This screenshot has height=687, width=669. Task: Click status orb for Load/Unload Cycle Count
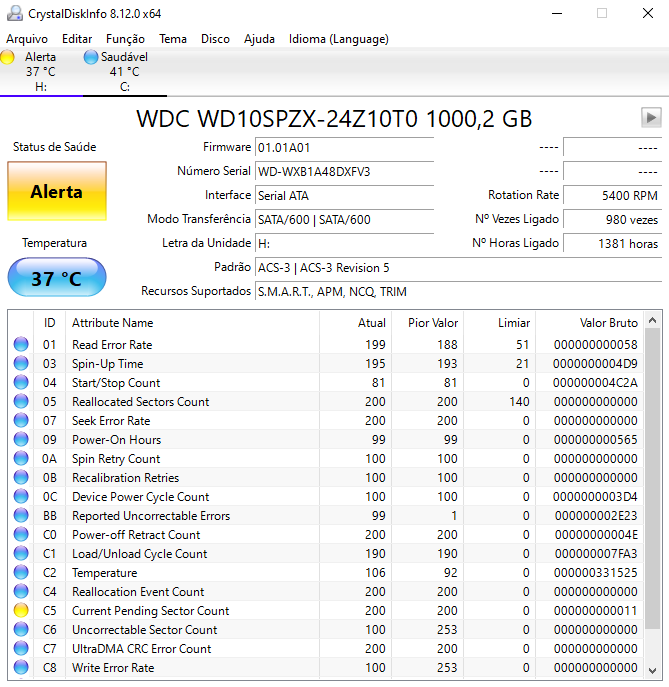pyautogui.click(x=21, y=553)
